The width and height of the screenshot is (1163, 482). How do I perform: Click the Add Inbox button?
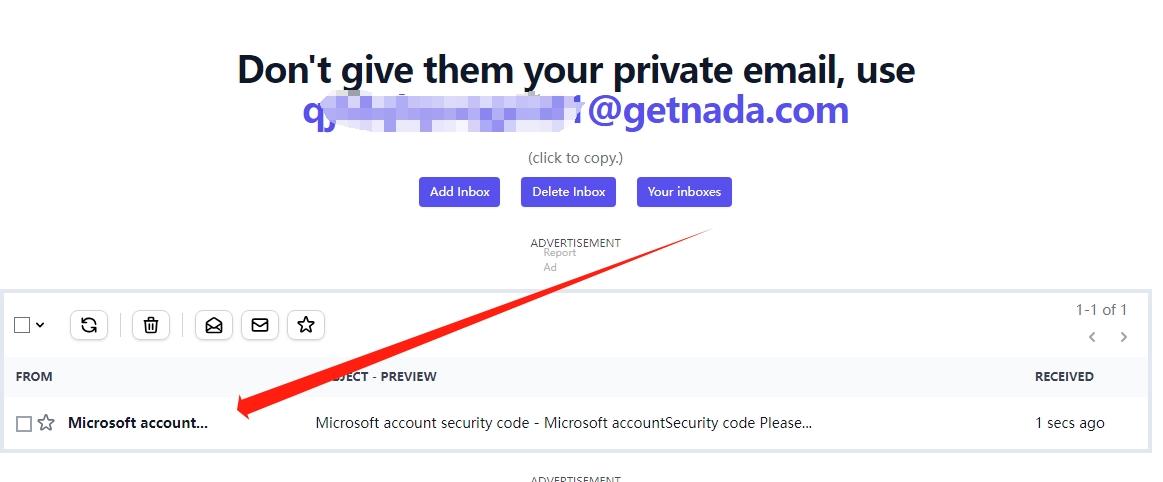459,192
